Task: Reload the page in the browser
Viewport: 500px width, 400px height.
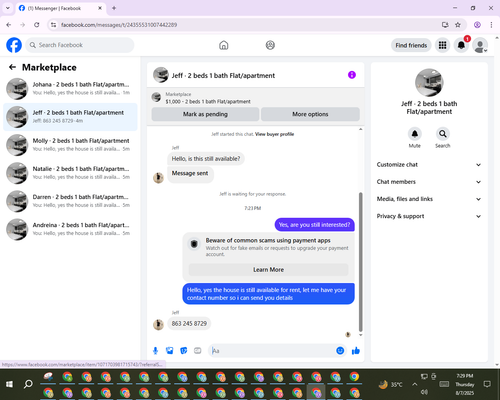Action: point(37,25)
